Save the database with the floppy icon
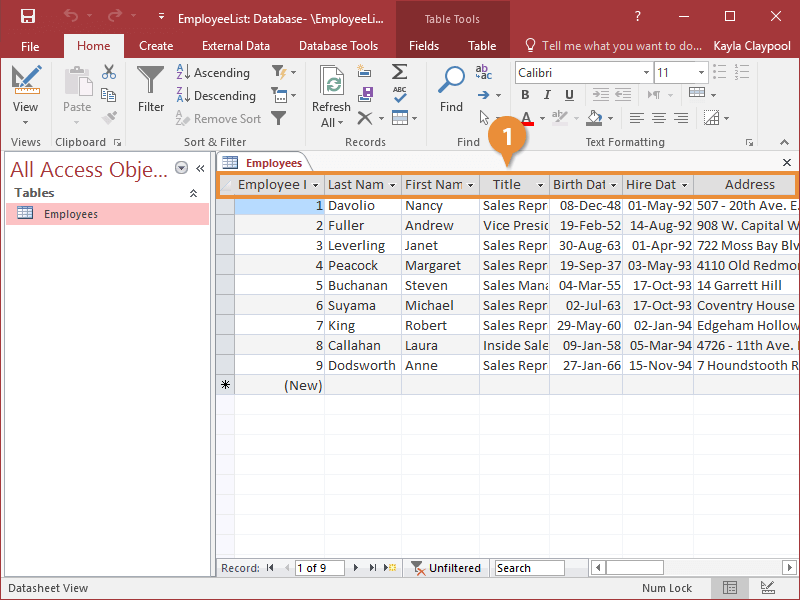Viewport: 800px width, 600px height. coord(28,17)
